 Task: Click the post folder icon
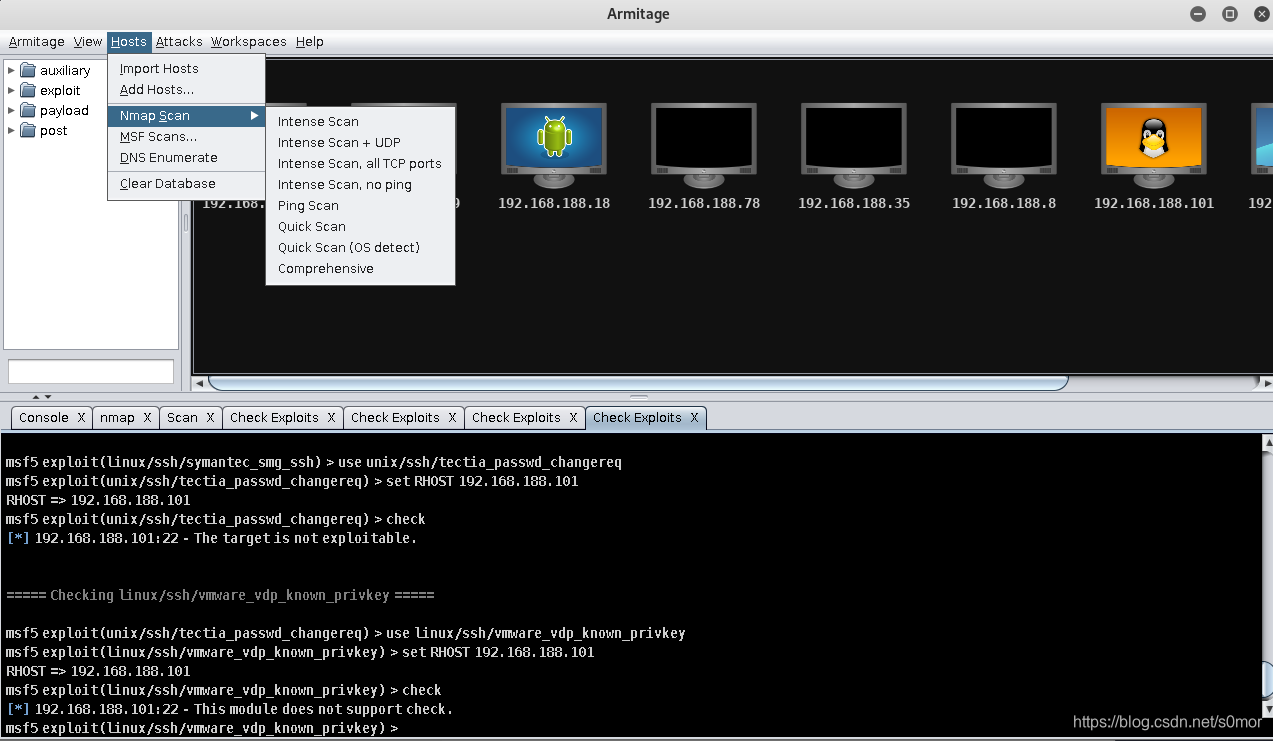point(28,130)
